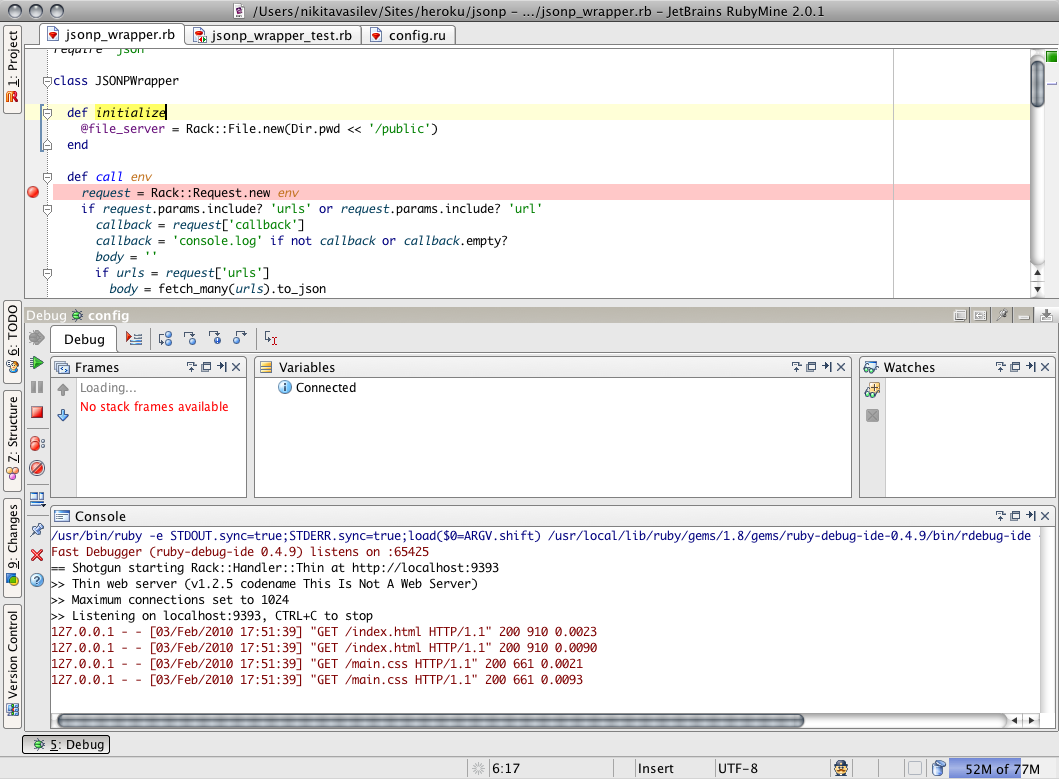Open the debug layout settings icon
Image resolution: width=1059 pixels, height=779 pixels.
point(37,499)
